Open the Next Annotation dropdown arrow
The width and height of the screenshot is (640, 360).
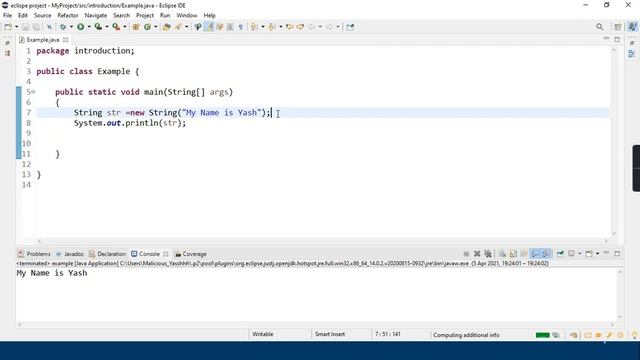point(262,27)
